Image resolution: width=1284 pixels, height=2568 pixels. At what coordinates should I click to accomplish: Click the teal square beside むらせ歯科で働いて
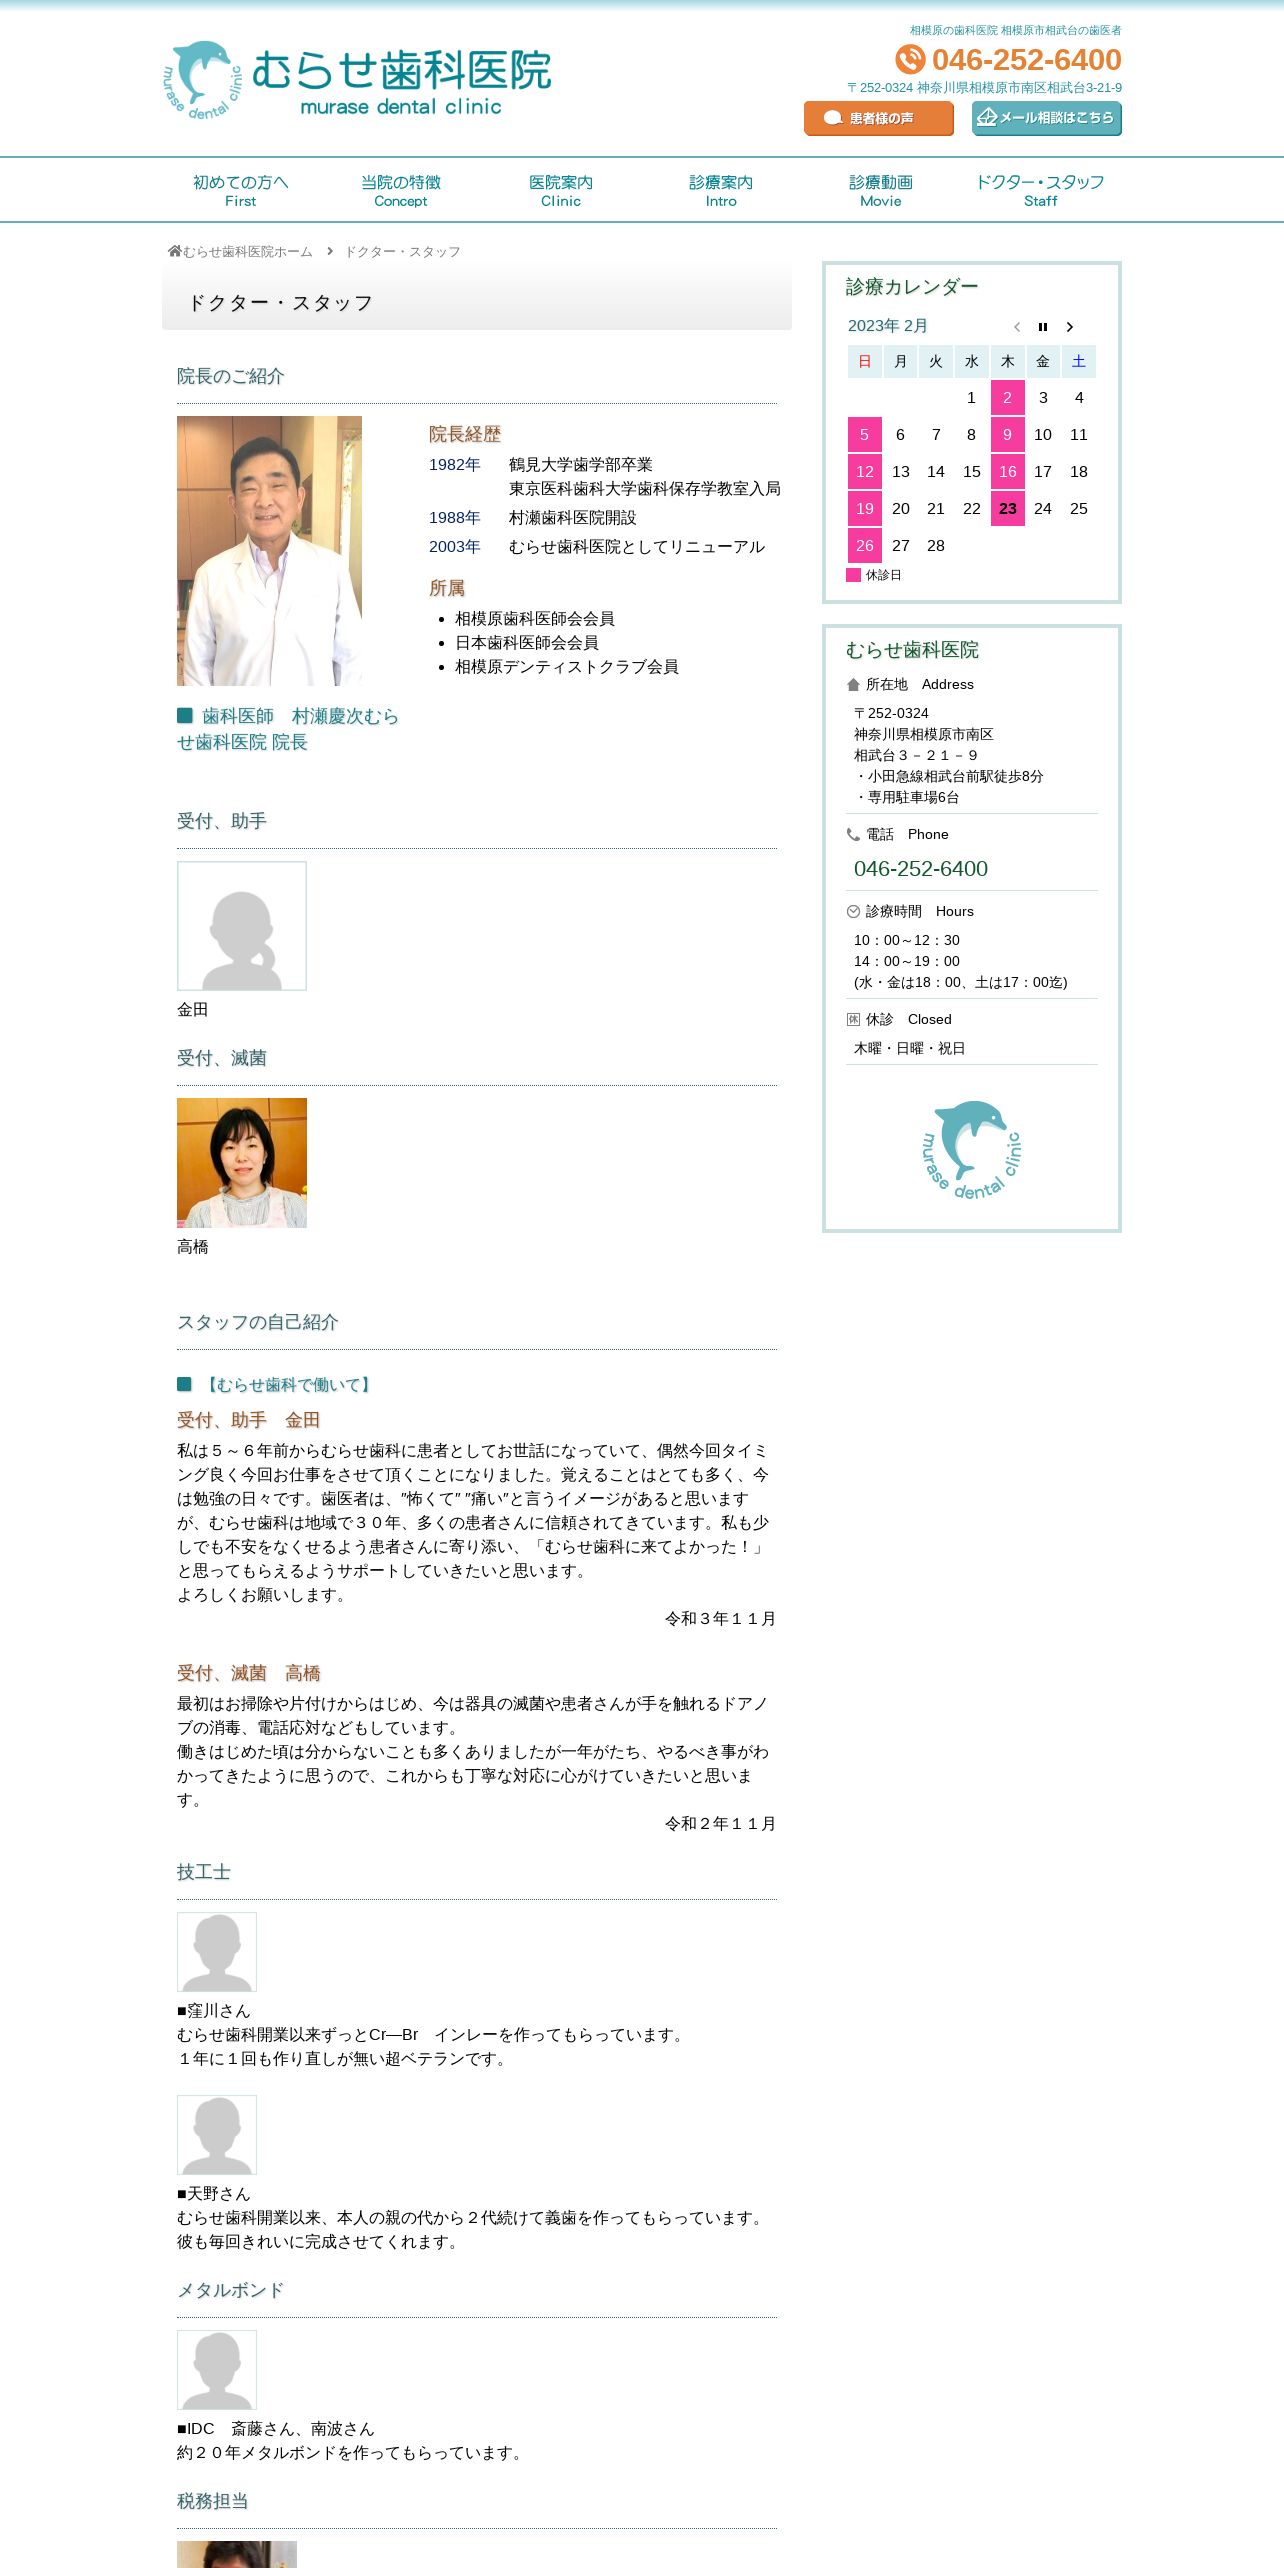tap(184, 1384)
